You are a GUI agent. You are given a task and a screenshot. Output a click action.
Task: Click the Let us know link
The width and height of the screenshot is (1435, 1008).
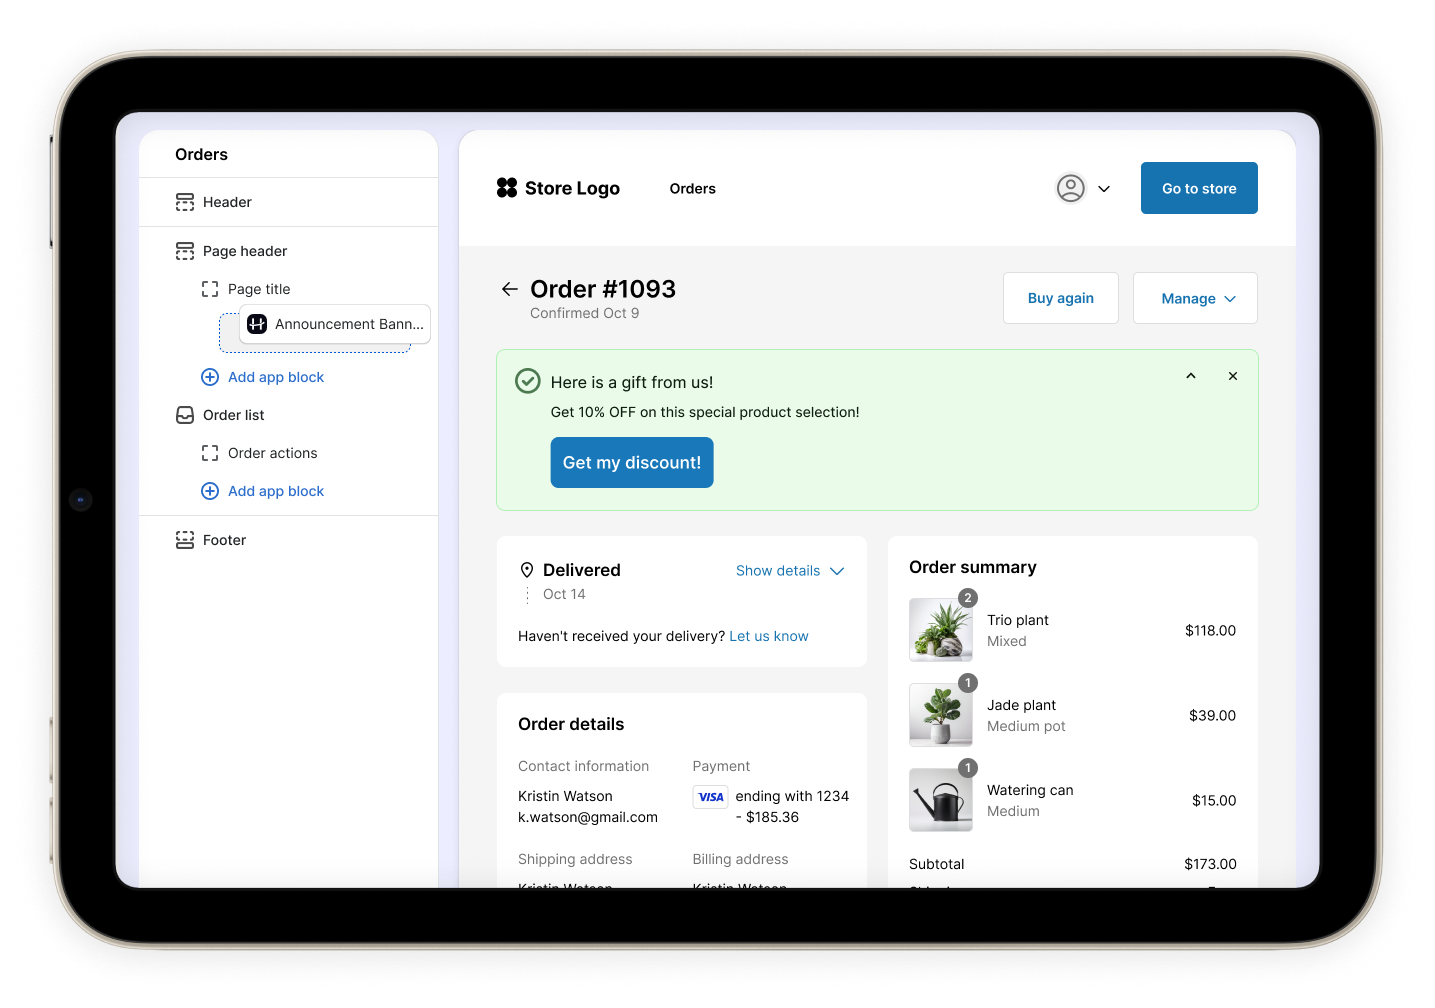pyautogui.click(x=769, y=636)
